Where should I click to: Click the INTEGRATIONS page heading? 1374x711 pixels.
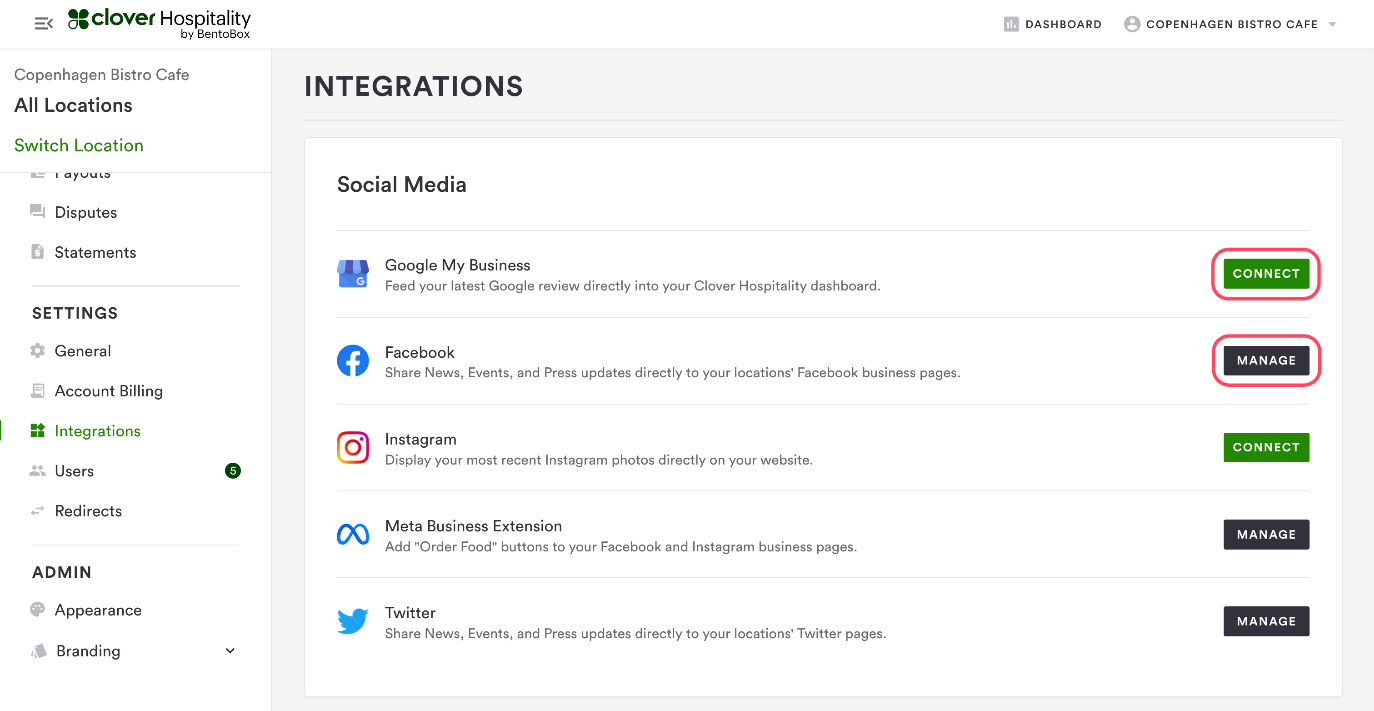414,87
